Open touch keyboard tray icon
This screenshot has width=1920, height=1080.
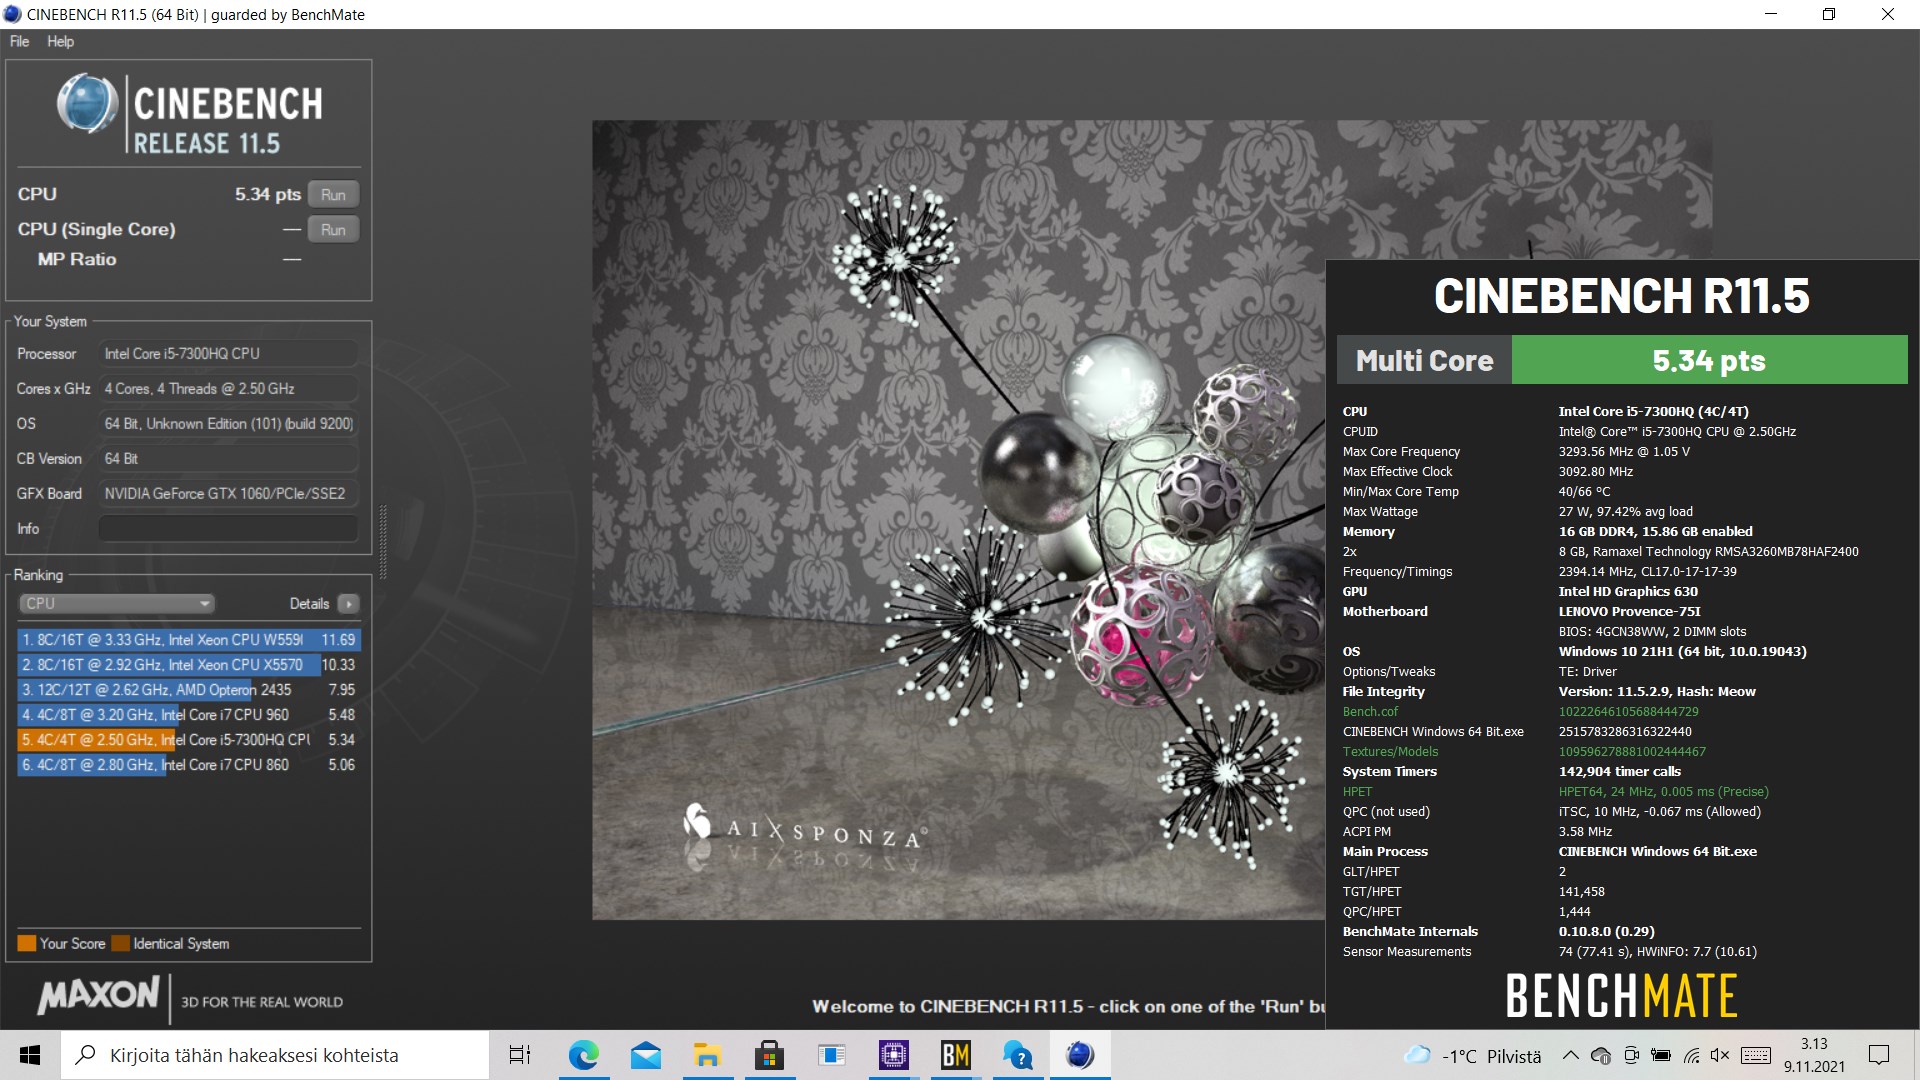coord(1756,1056)
